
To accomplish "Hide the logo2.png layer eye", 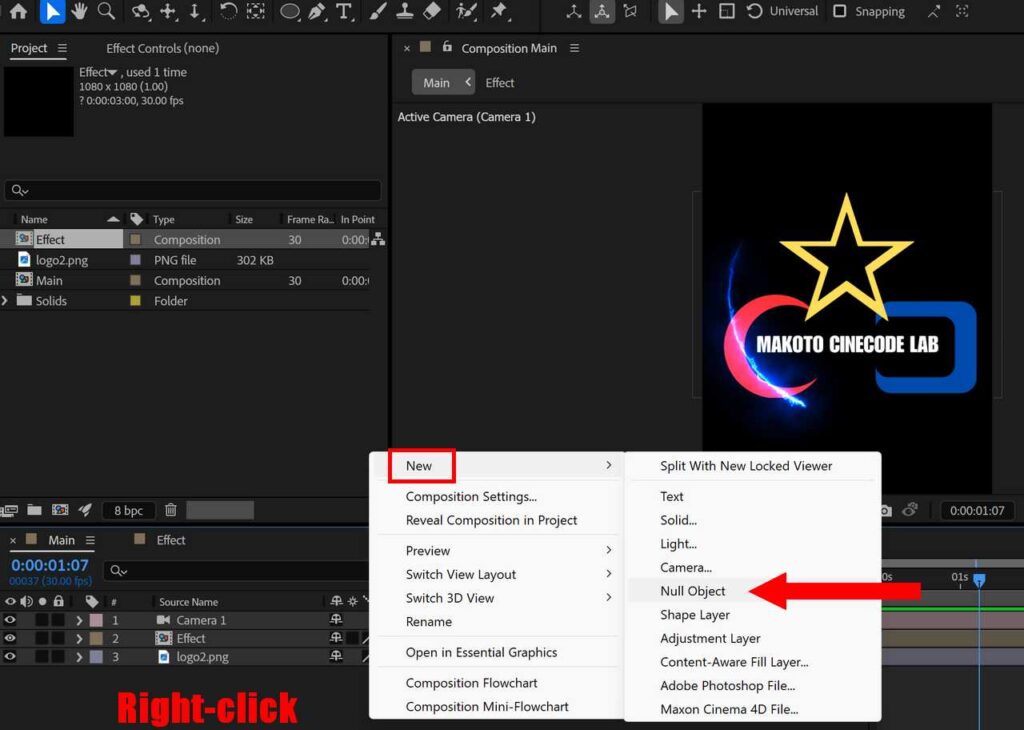I will point(10,656).
